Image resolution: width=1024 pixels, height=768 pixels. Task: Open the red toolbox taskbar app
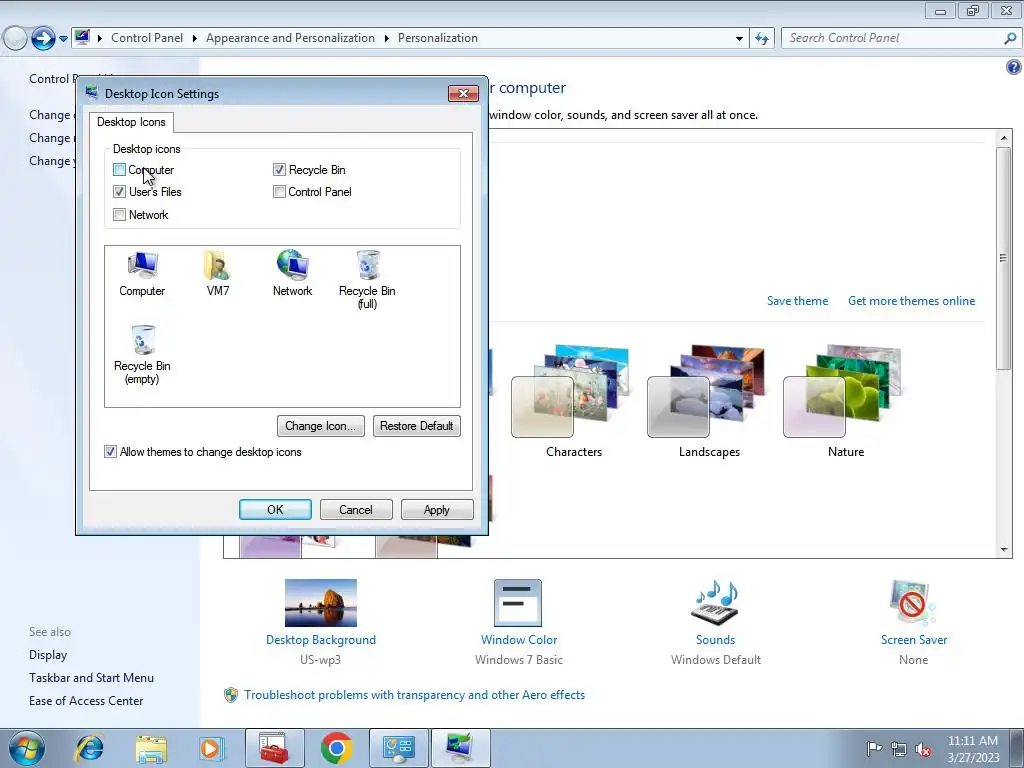click(x=274, y=748)
